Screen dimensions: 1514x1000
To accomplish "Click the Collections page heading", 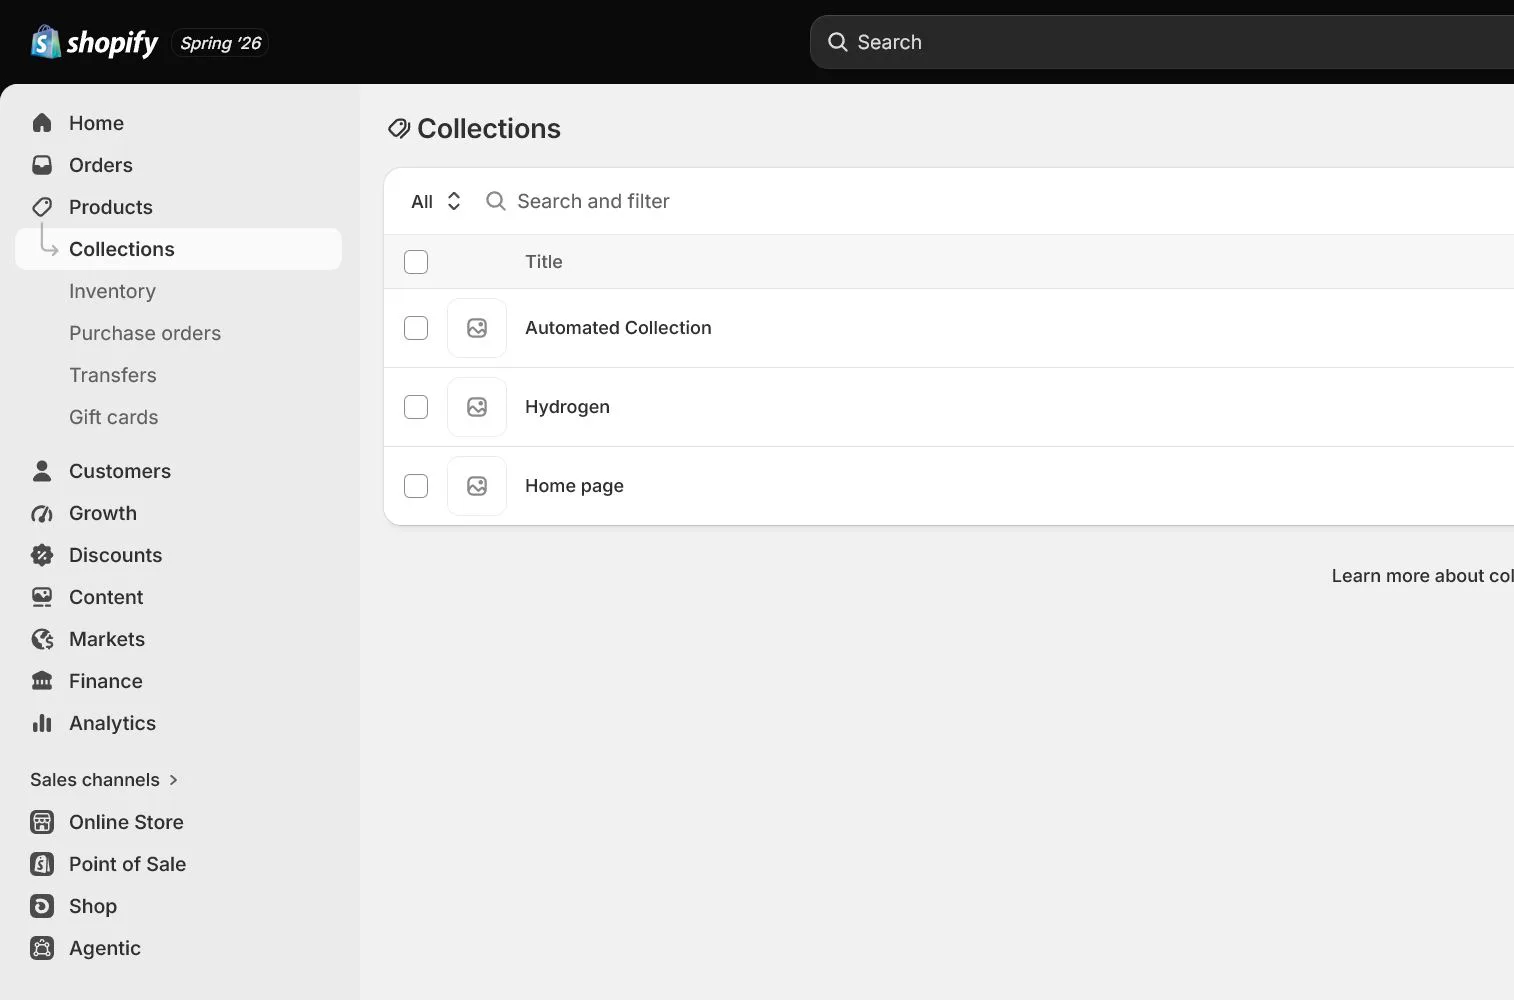I will [489, 129].
